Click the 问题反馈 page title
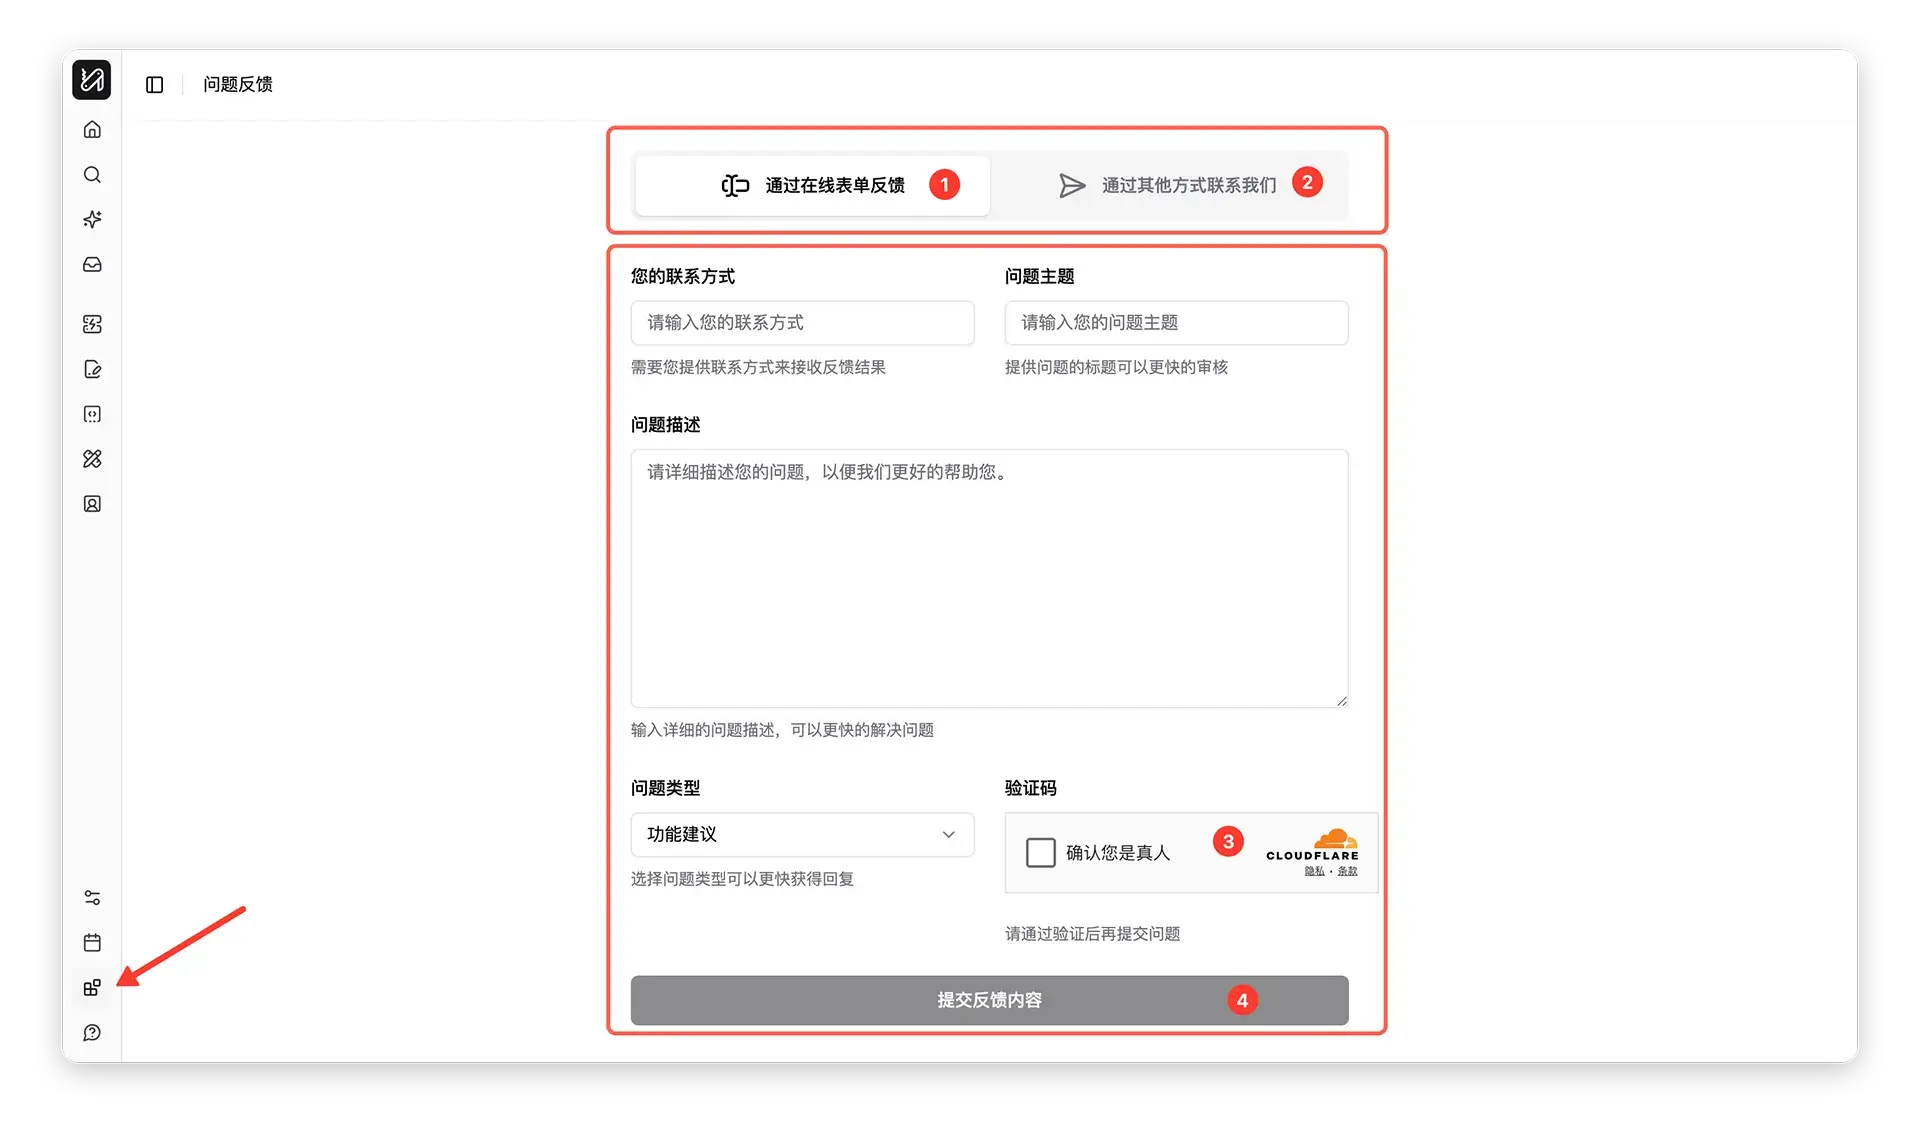The image size is (1920, 1137). pyautogui.click(x=238, y=85)
